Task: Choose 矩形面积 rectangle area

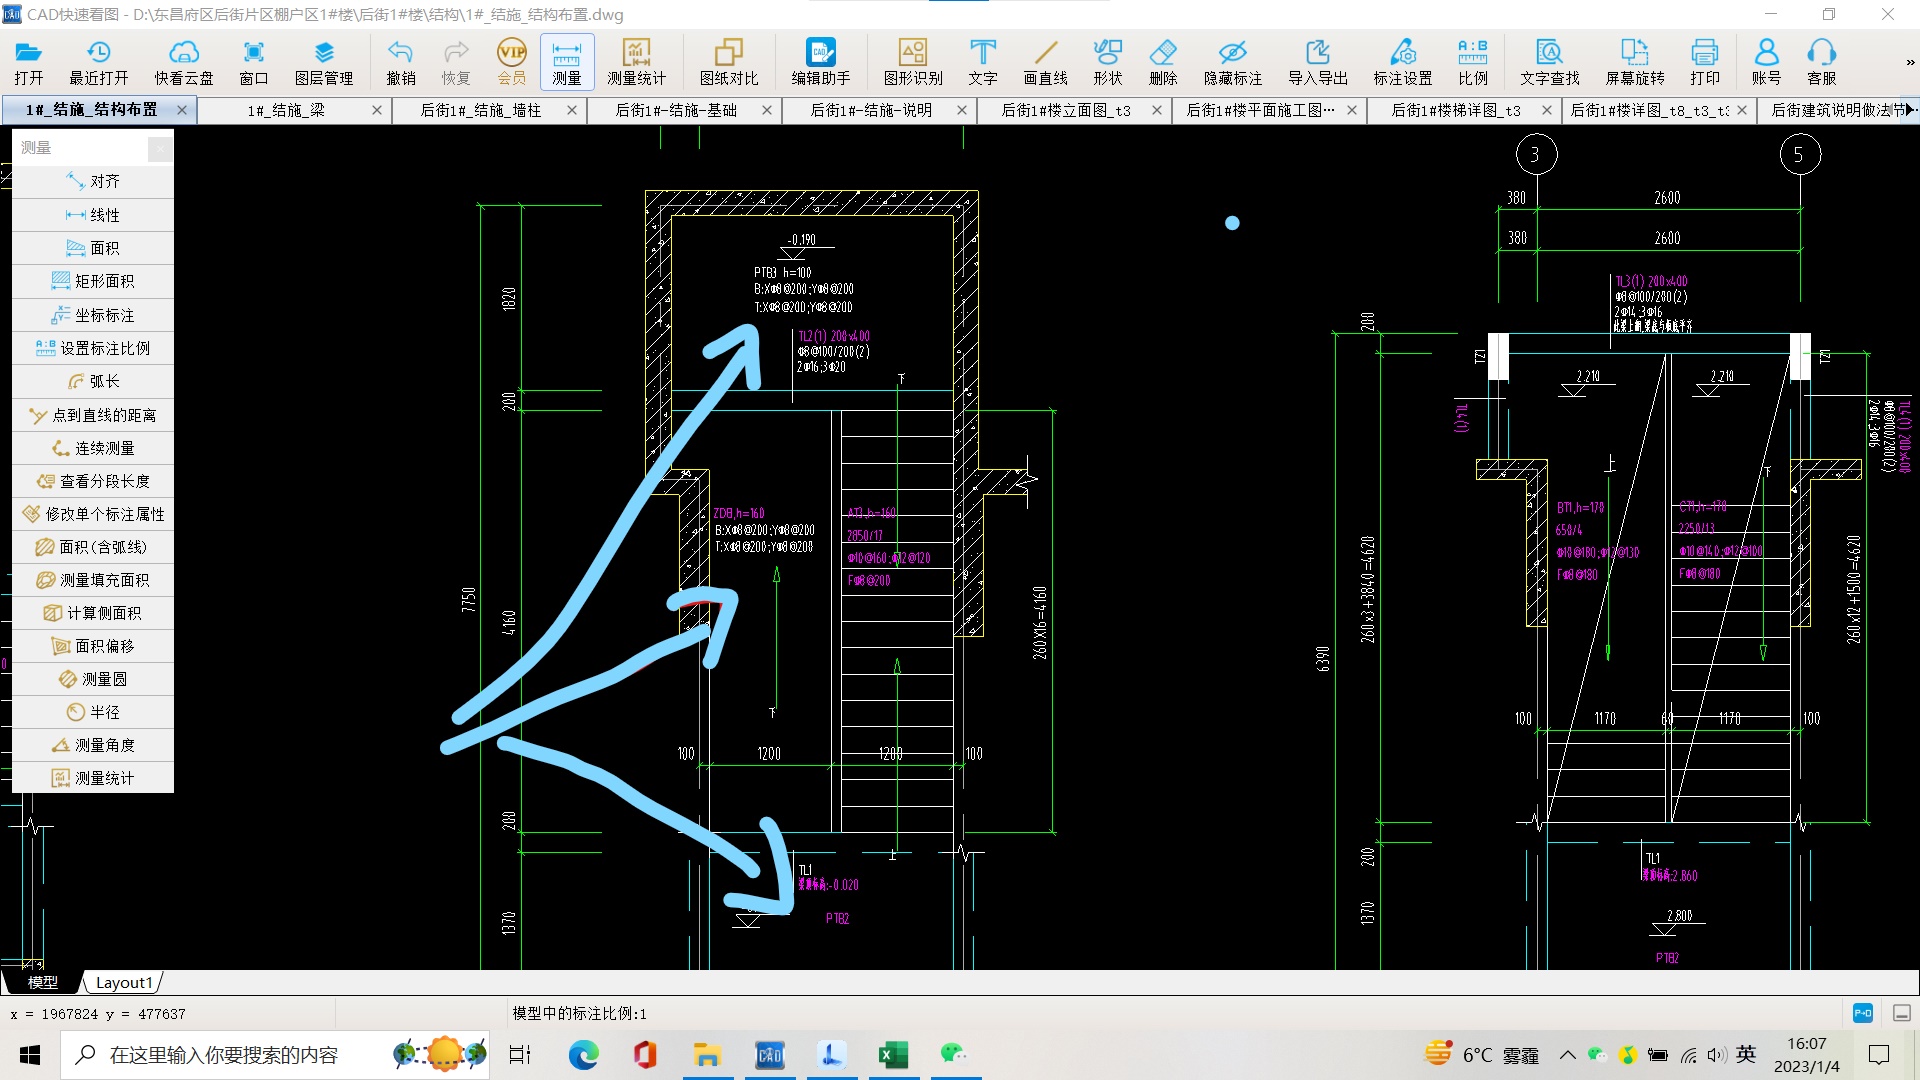Action: click(93, 281)
